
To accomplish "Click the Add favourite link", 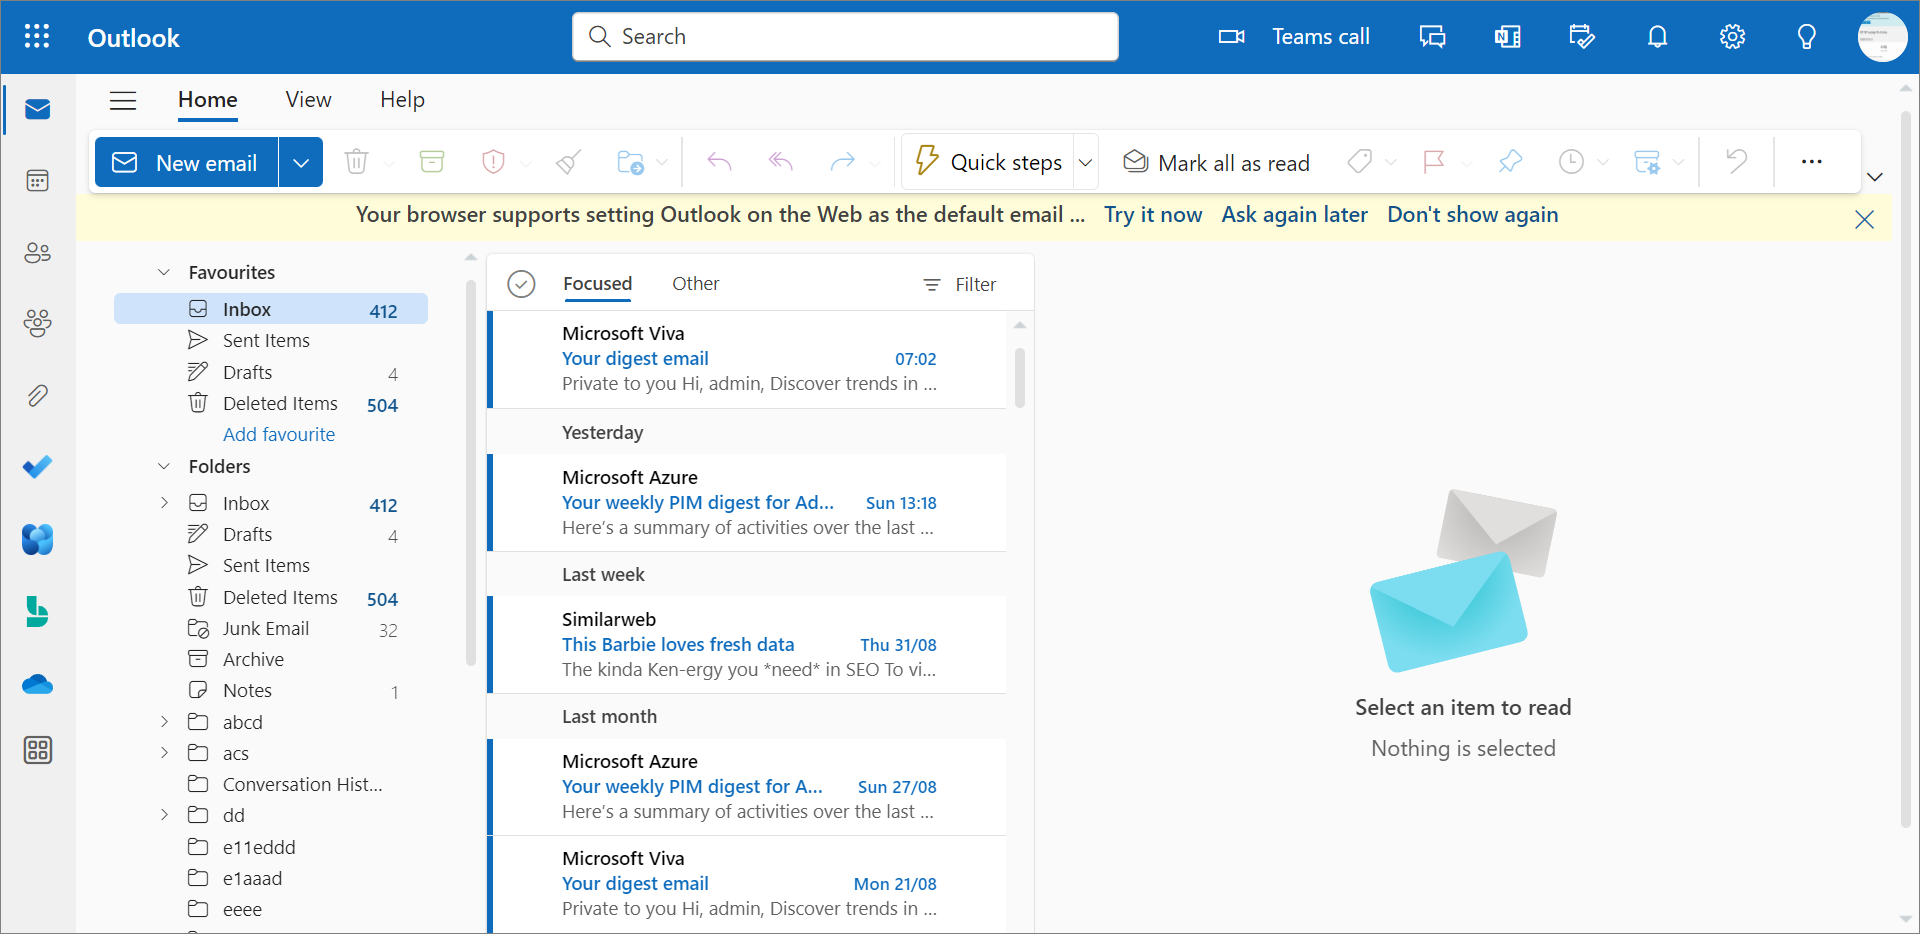I will (279, 435).
